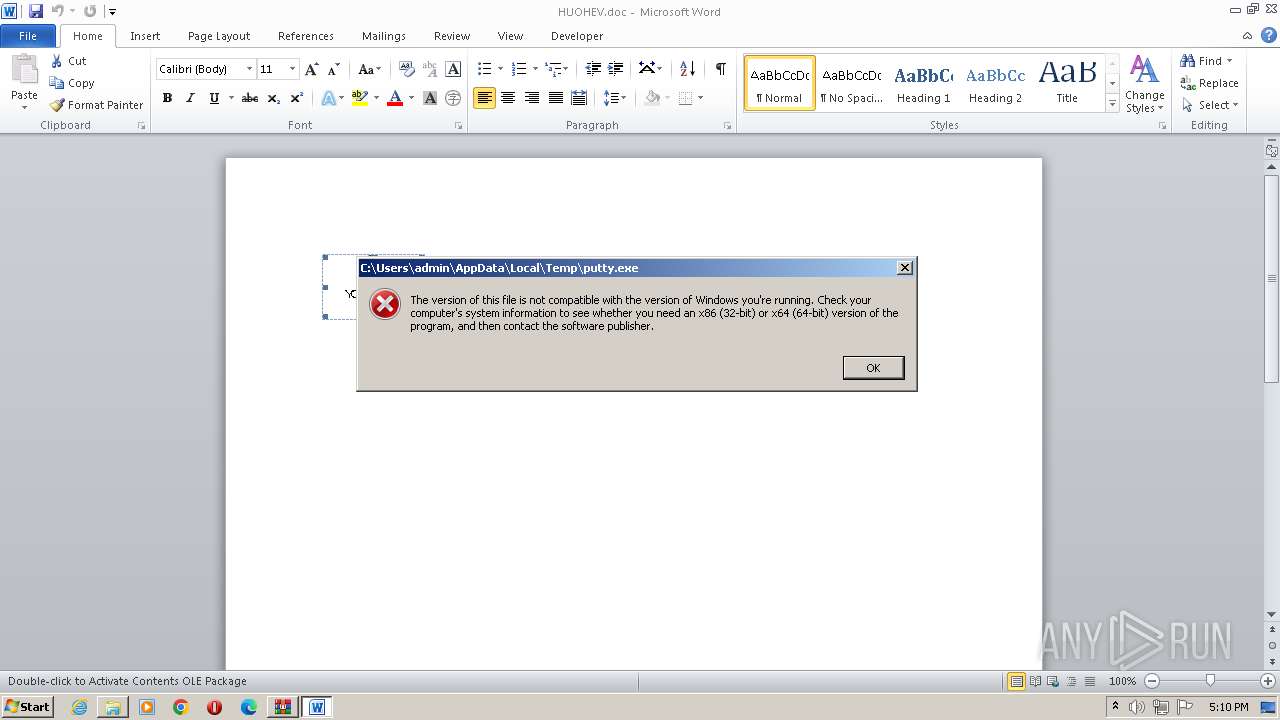The height and width of the screenshot is (720, 1280).
Task: Open the Change Case dropdown
Action: tap(369, 69)
